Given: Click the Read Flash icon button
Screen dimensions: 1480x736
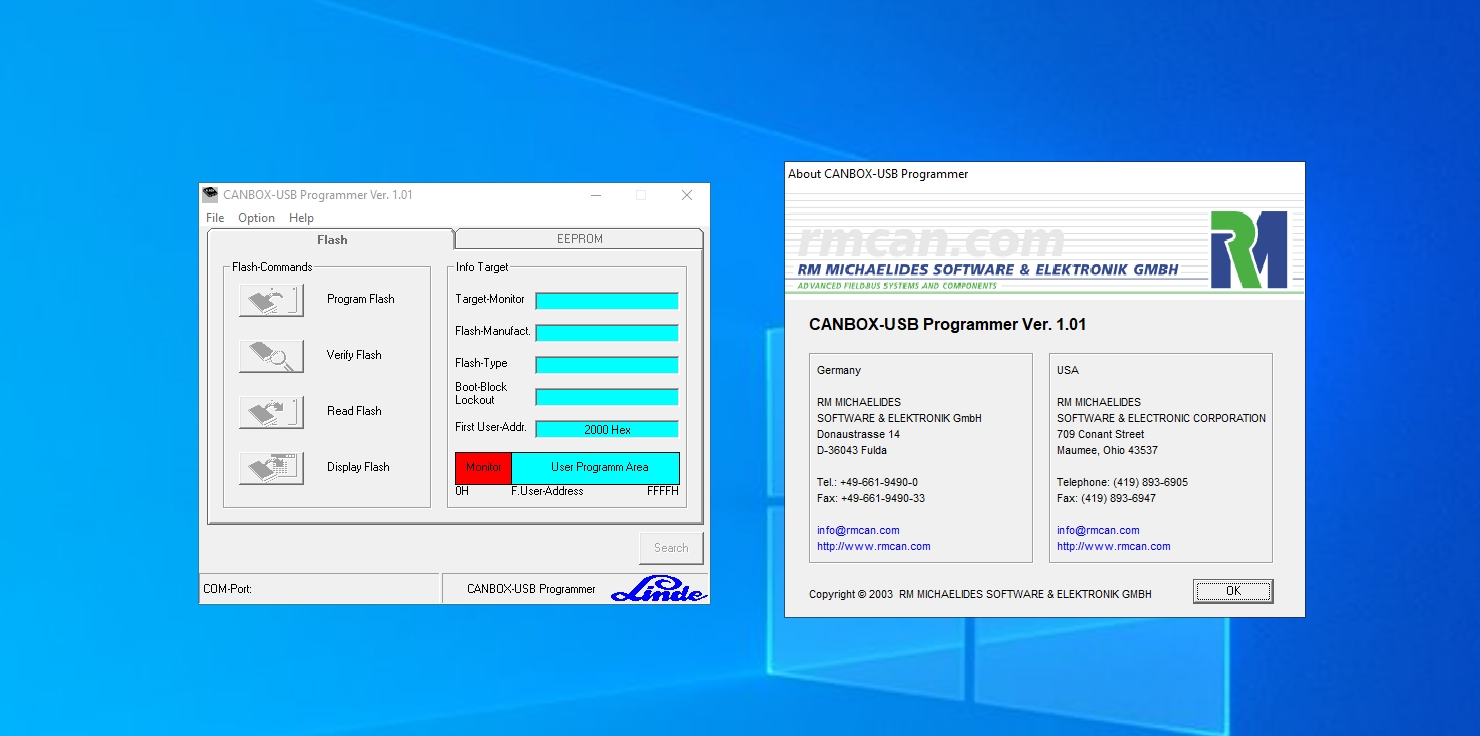Looking at the screenshot, I should point(271,412).
